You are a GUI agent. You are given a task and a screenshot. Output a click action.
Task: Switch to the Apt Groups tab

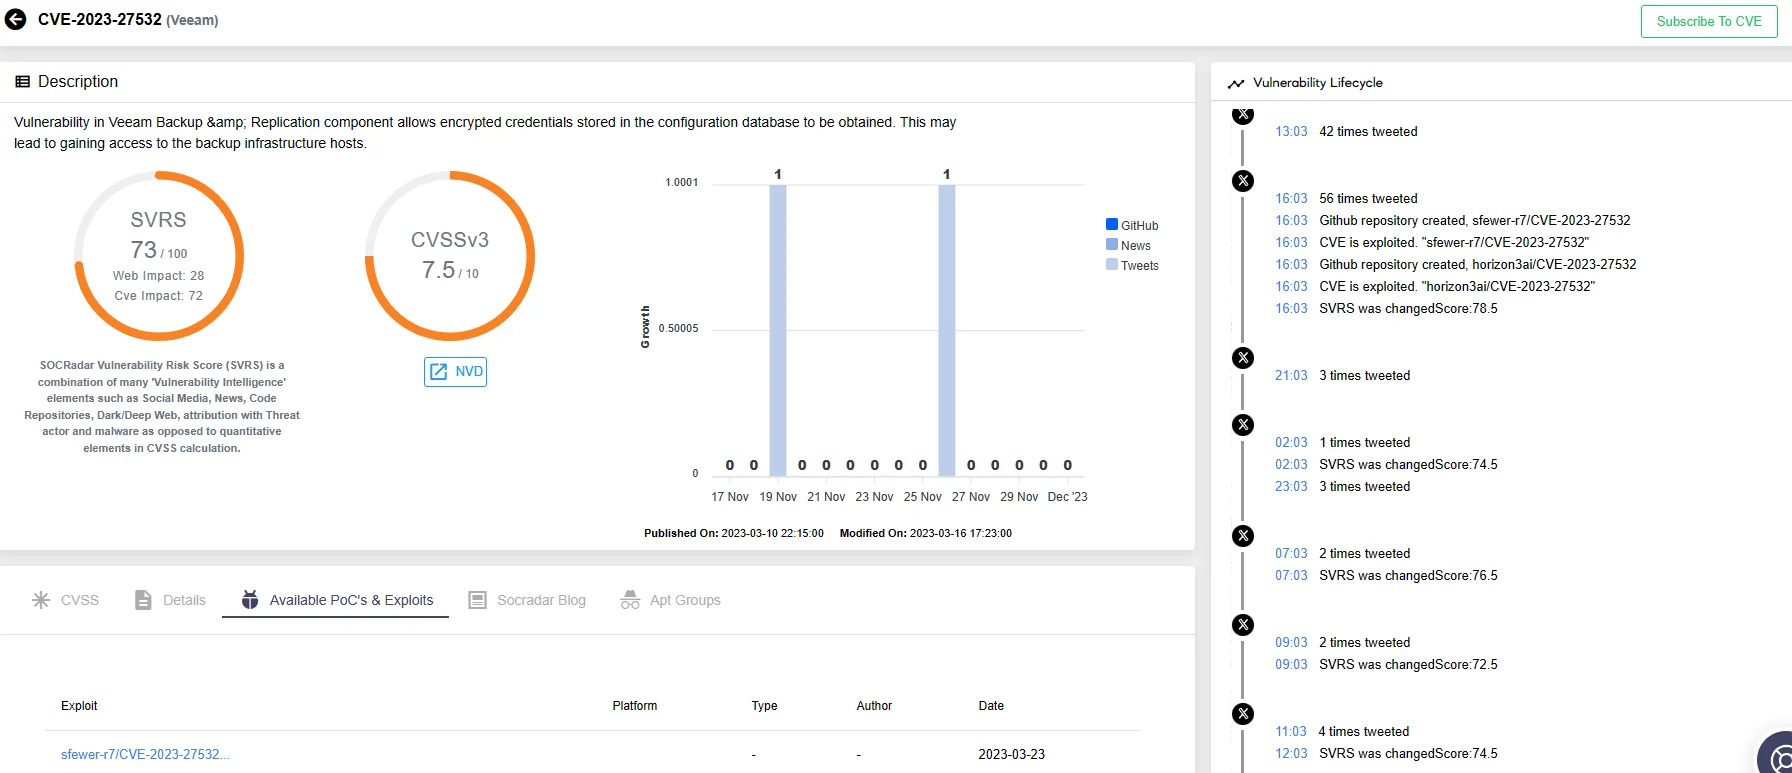[671, 600]
